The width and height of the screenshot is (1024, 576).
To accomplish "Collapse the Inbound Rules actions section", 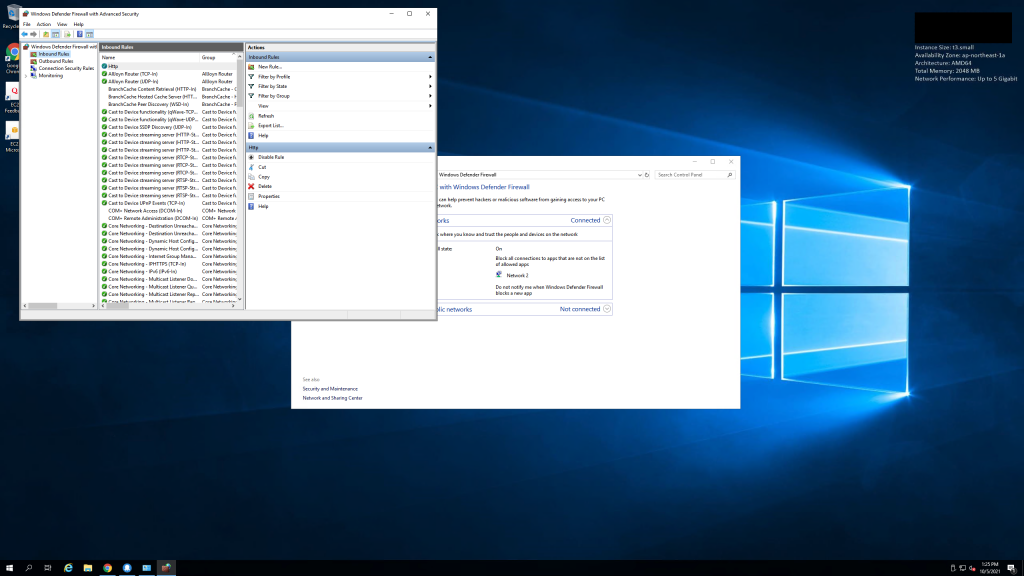I will tap(430, 57).
